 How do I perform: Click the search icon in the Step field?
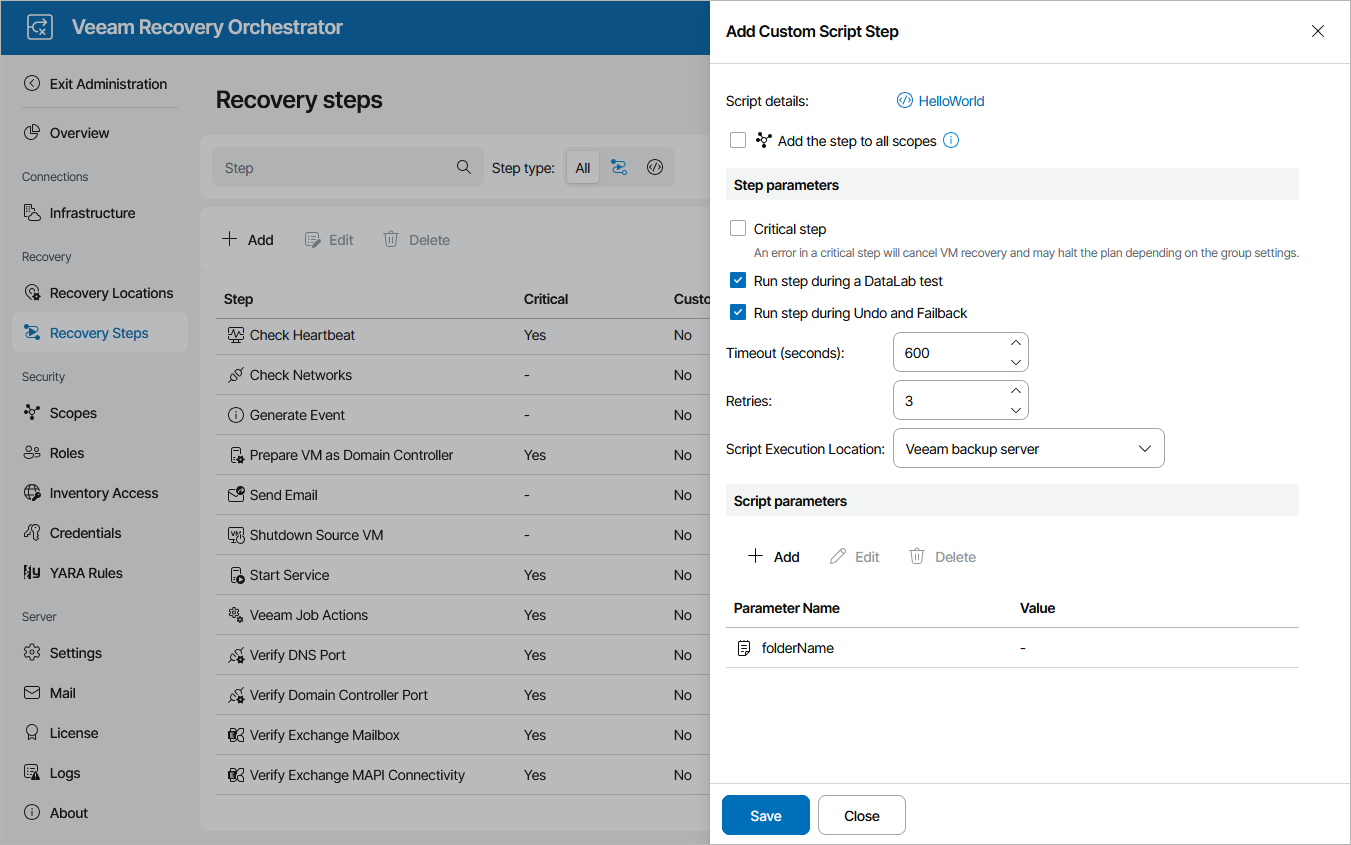[x=464, y=166]
